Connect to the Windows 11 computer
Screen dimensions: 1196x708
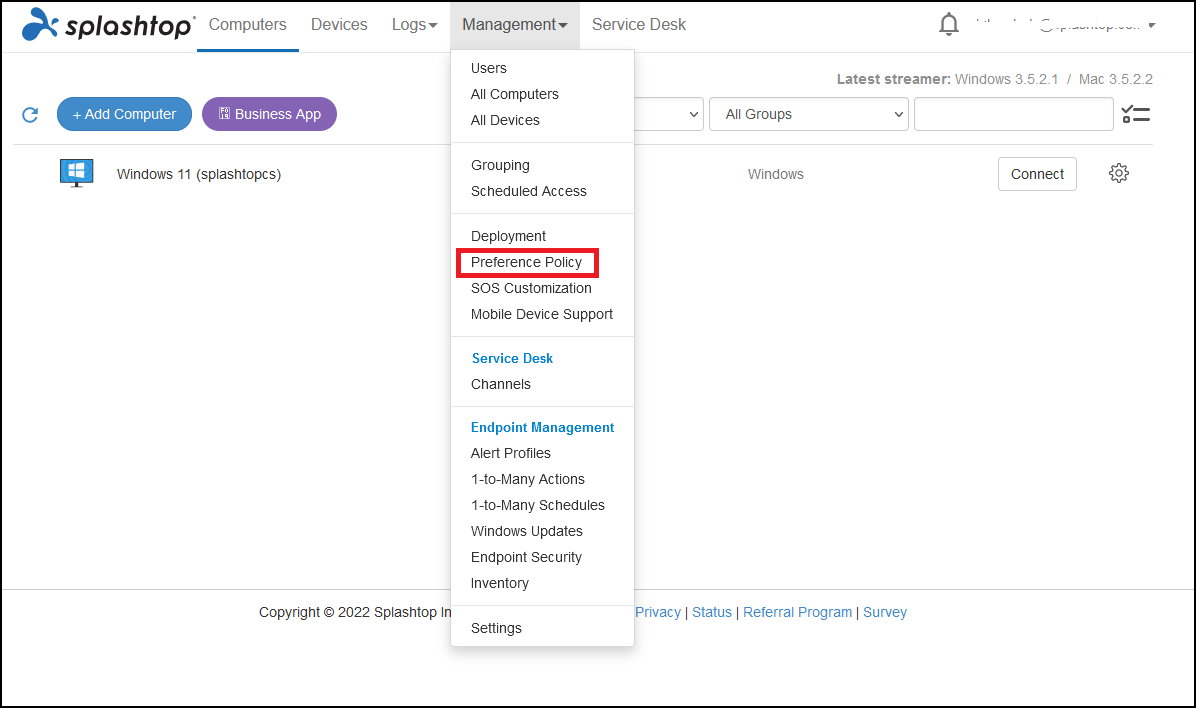[1037, 174]
